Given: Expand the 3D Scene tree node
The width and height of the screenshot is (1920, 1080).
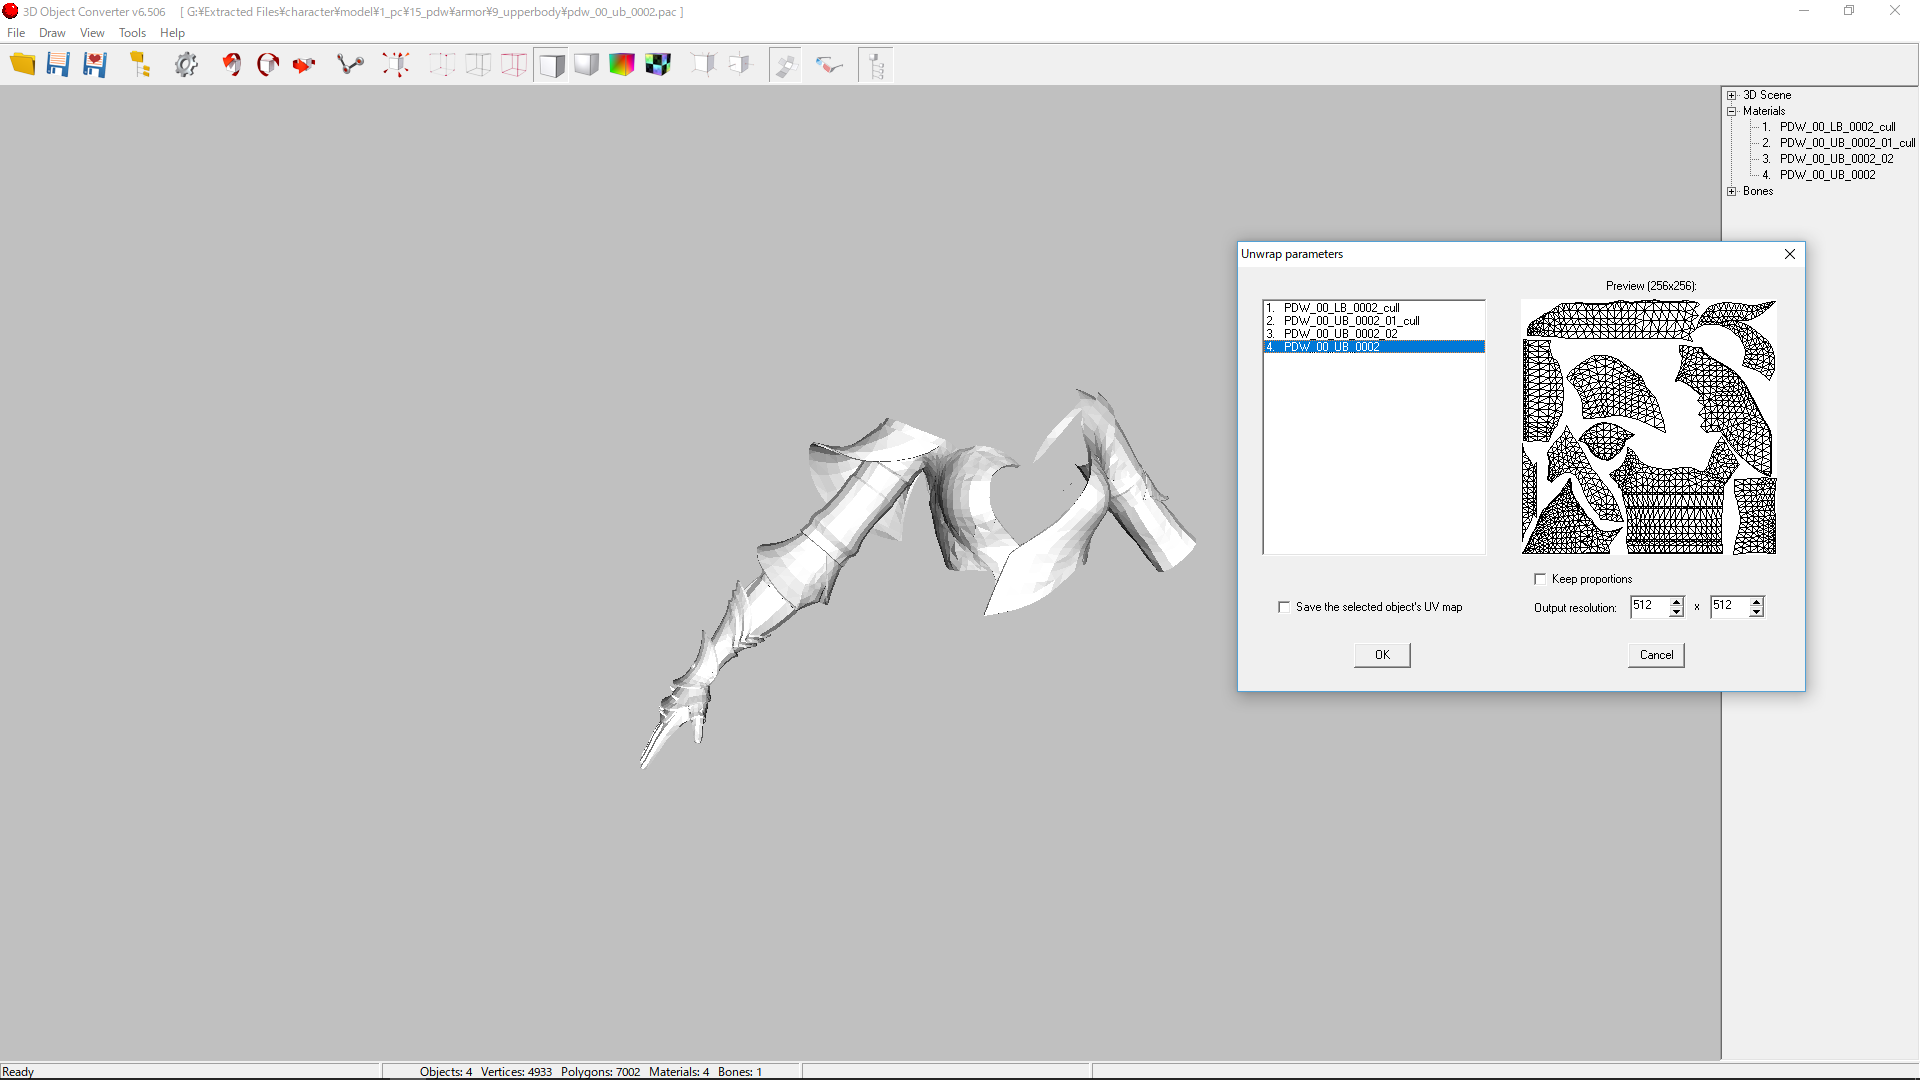Looking at the screenshot, I should (1732, 95).
